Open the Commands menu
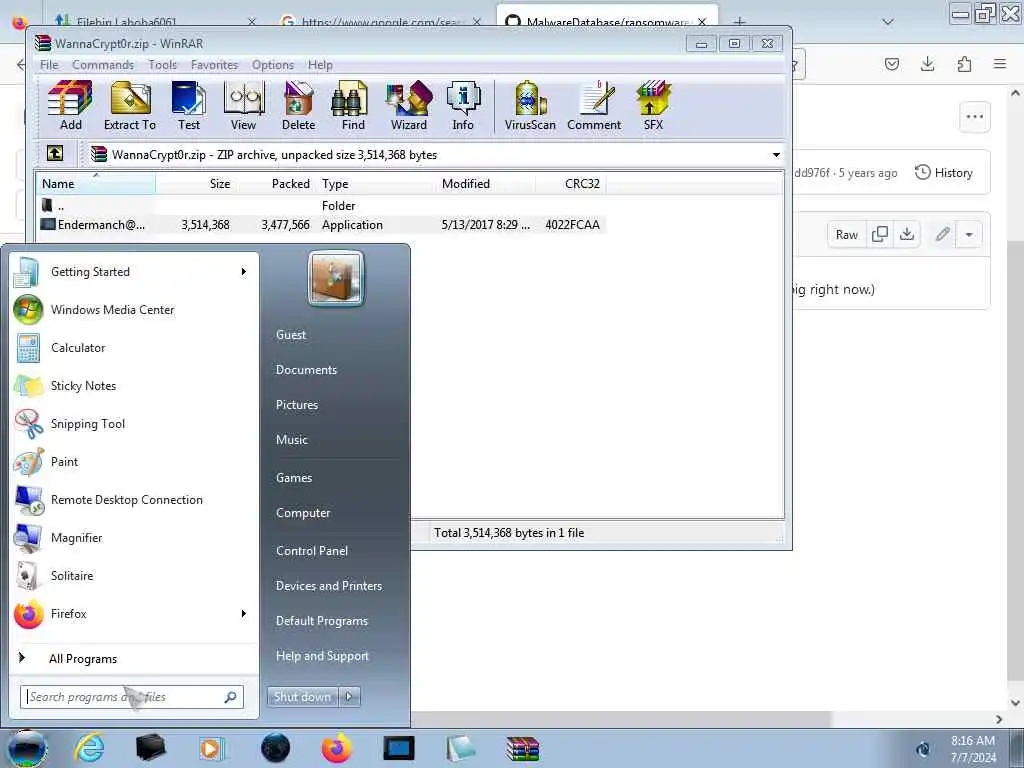 click(x=103, y=65)
